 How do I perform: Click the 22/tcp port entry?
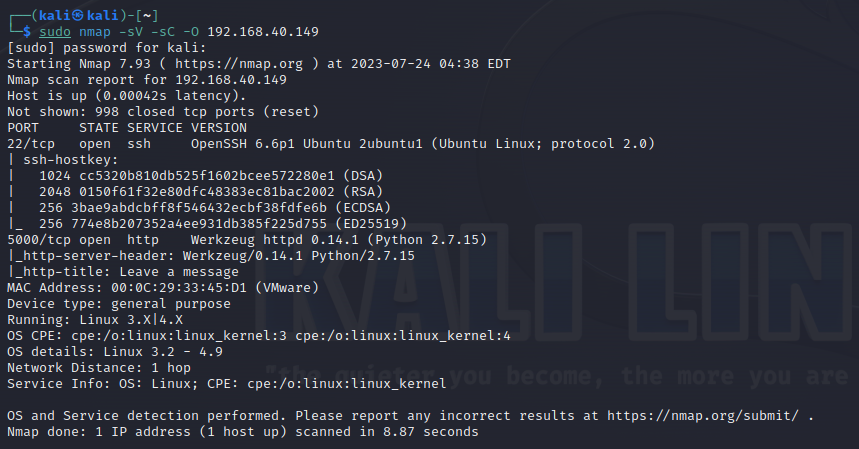[x=31, y=144]
